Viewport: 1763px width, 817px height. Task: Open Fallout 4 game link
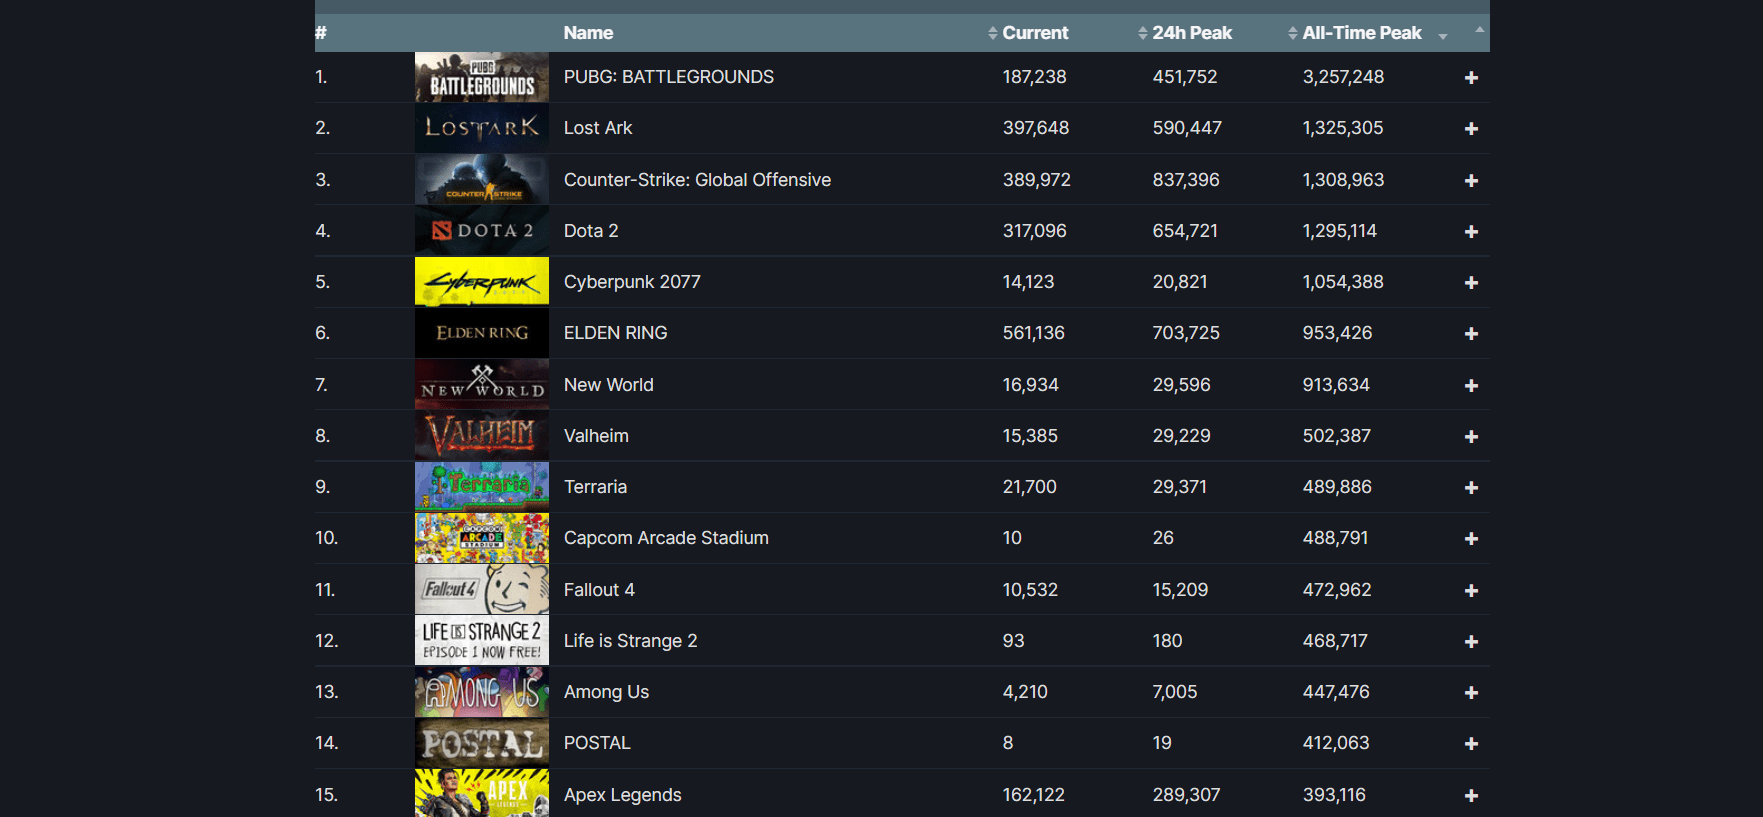coord(599,590)
